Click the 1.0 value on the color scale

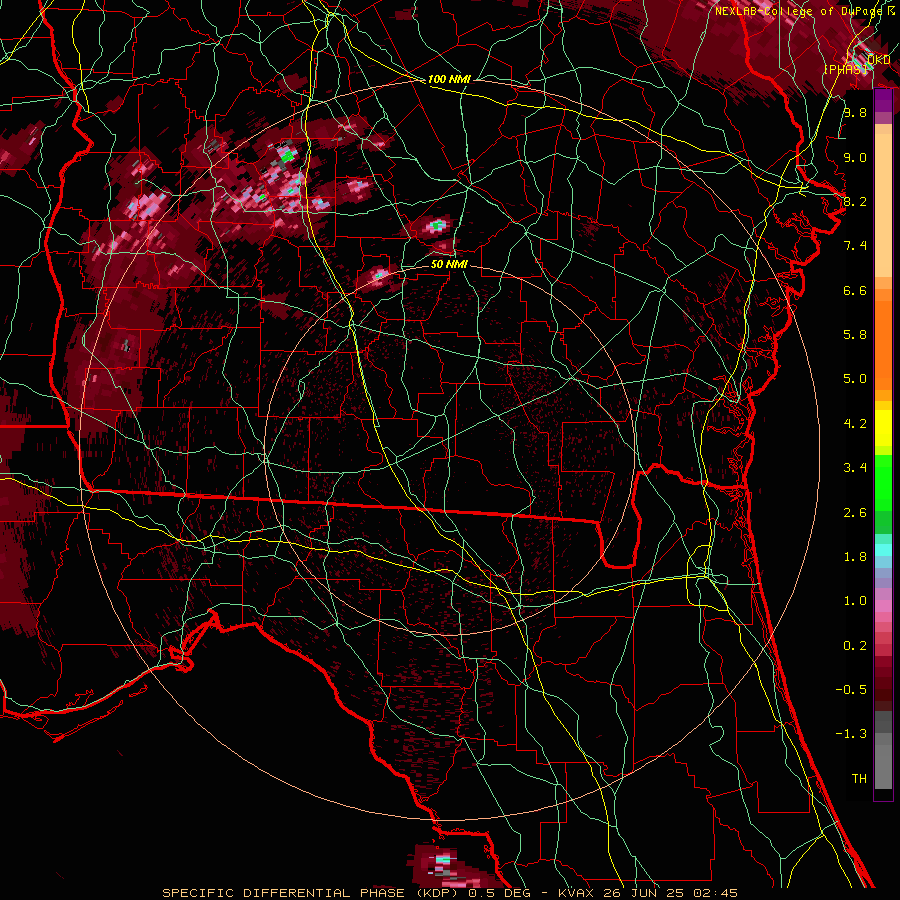(x=855, y=601)
